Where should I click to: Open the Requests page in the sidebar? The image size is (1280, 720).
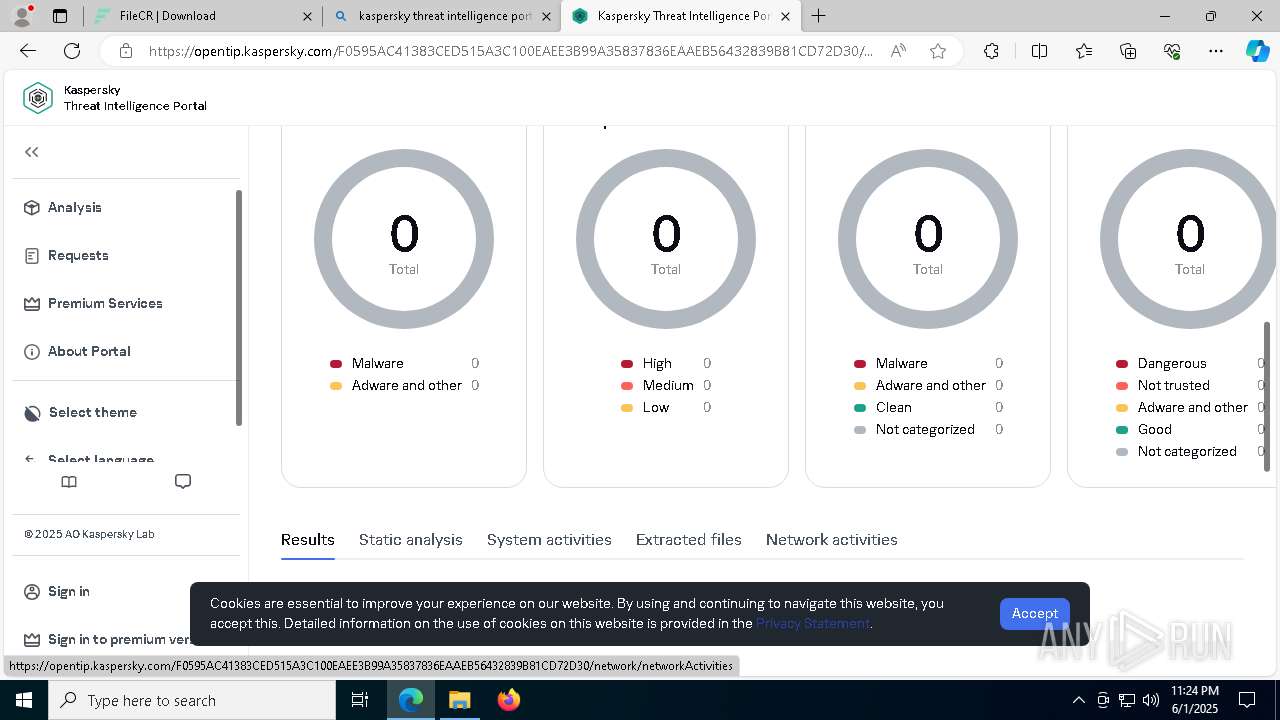[66, 255]
